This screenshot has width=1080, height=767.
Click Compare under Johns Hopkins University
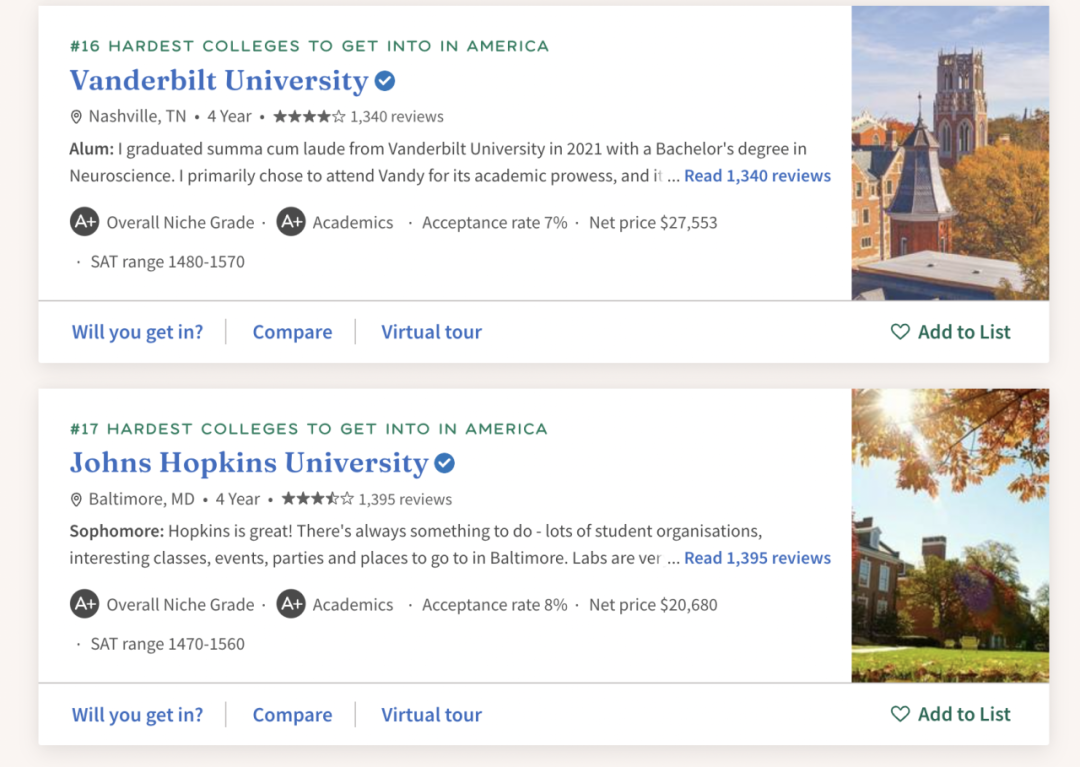point(292,715)
